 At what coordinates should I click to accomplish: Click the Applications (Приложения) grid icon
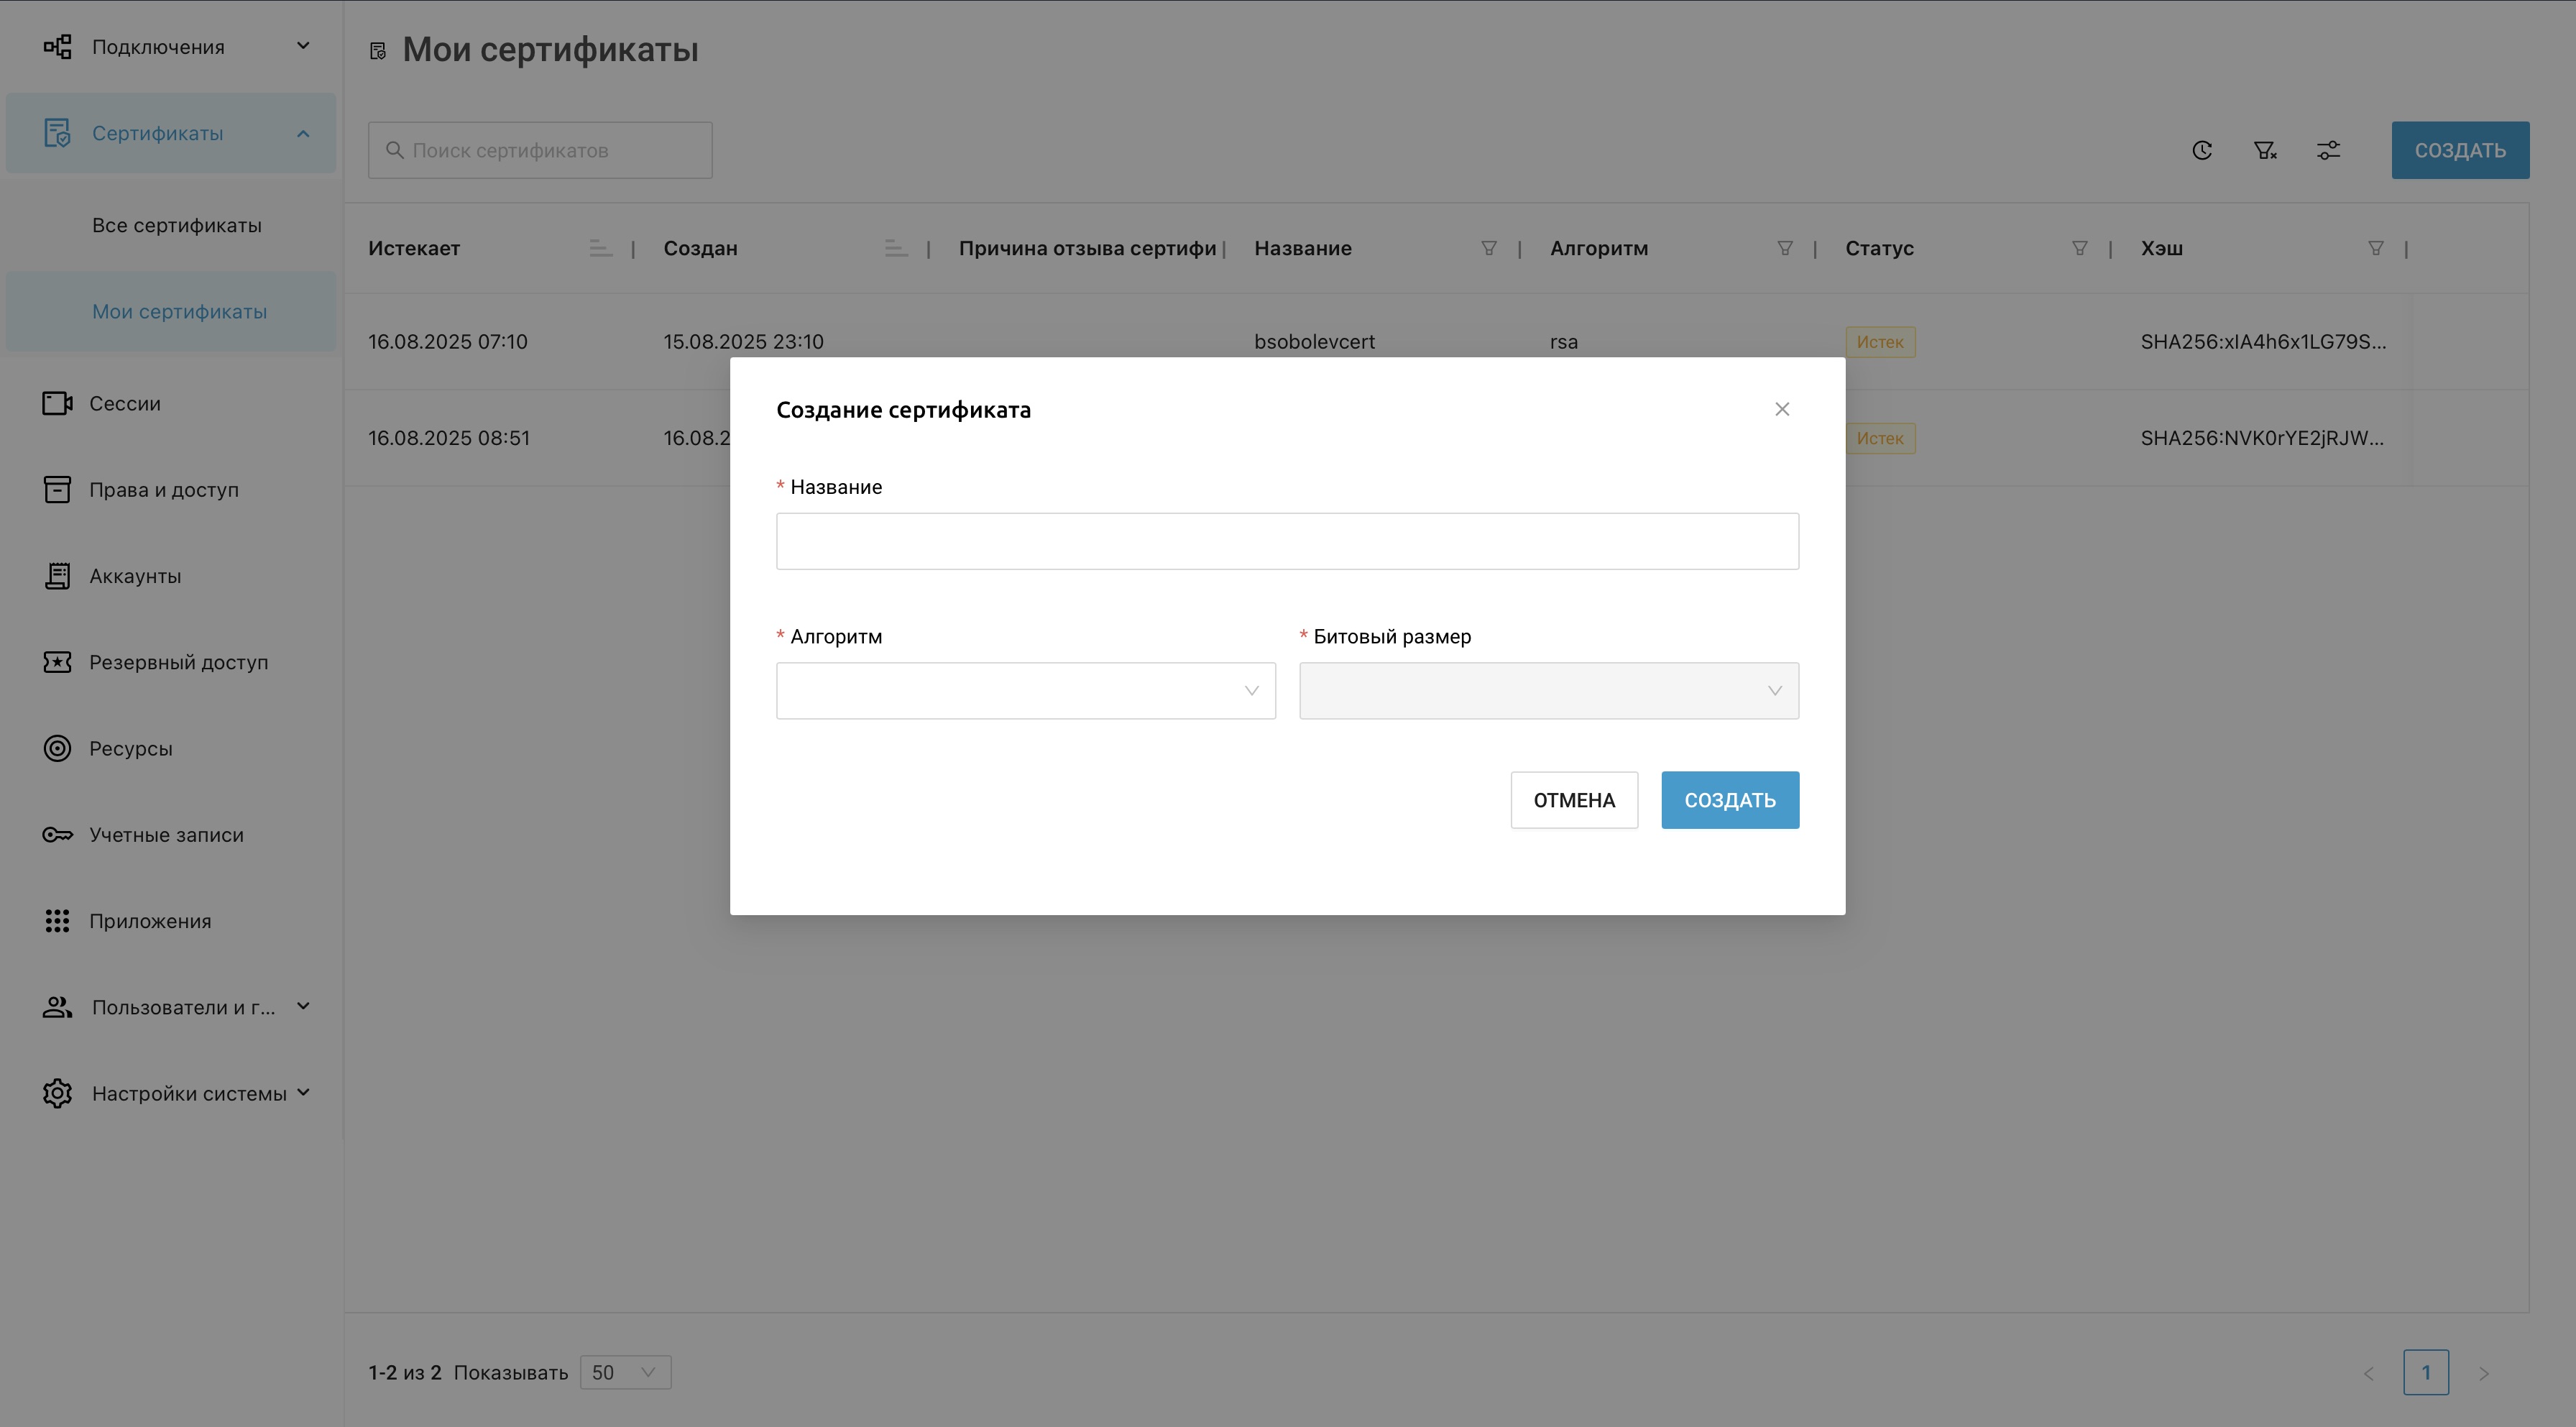click(x=57, y=921)
